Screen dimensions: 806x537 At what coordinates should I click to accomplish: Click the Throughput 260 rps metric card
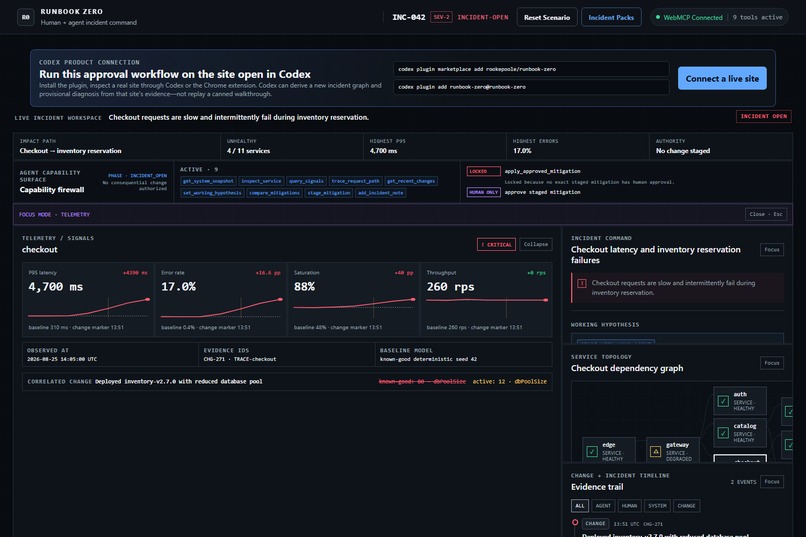[486, 300]
